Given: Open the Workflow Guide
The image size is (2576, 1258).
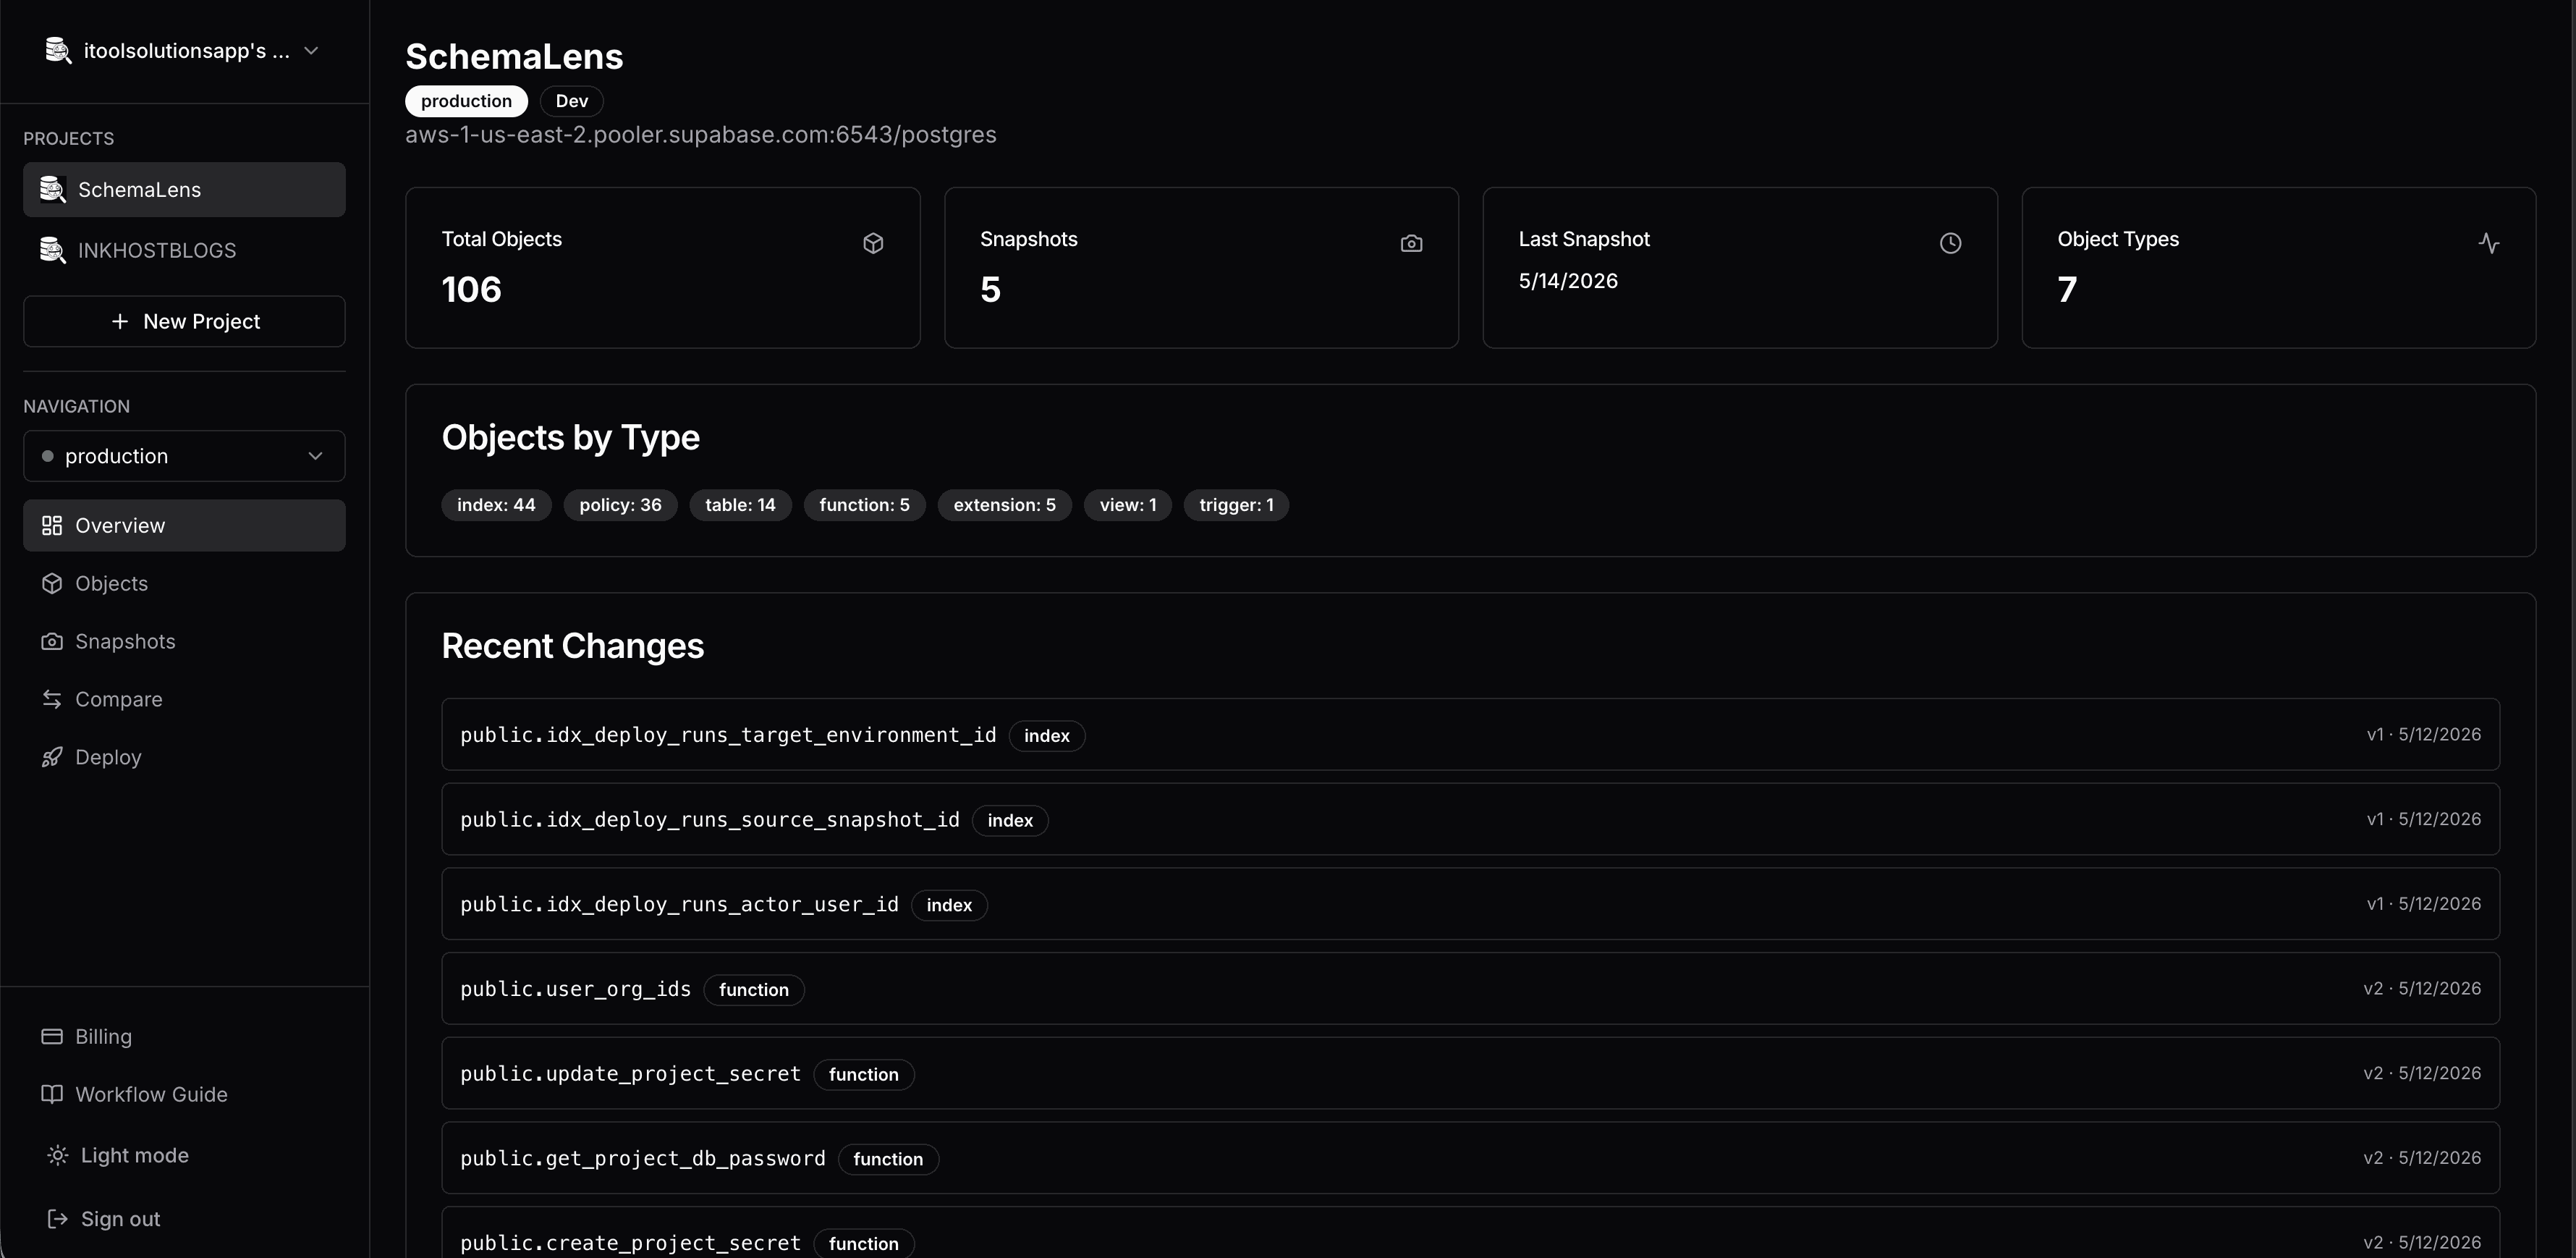Looking at the screenshot, I should pyautogui.click(x=184, y=1094).
